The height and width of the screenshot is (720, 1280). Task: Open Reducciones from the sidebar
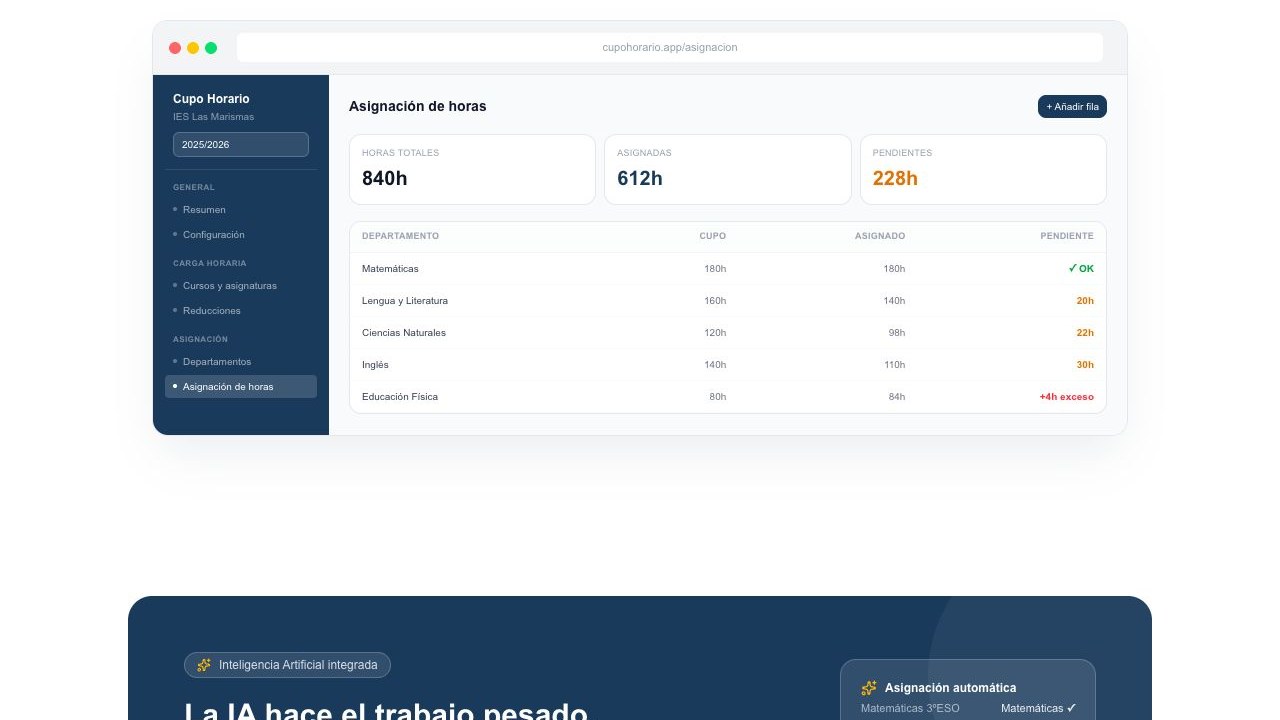tap(211, 310)
